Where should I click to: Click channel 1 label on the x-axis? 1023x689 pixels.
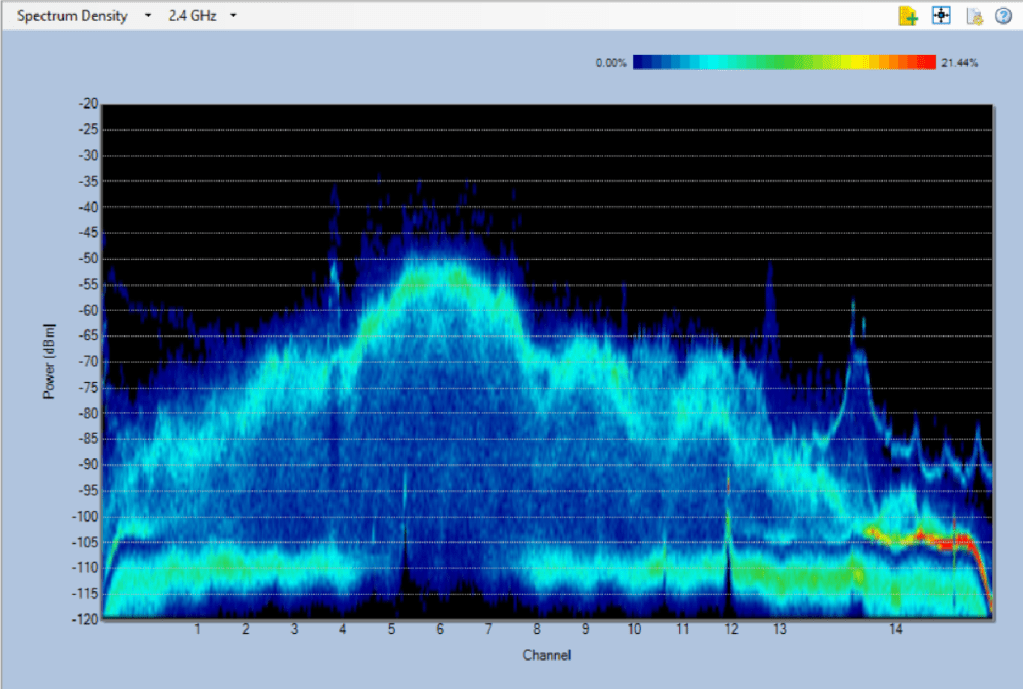click(198, 629)
